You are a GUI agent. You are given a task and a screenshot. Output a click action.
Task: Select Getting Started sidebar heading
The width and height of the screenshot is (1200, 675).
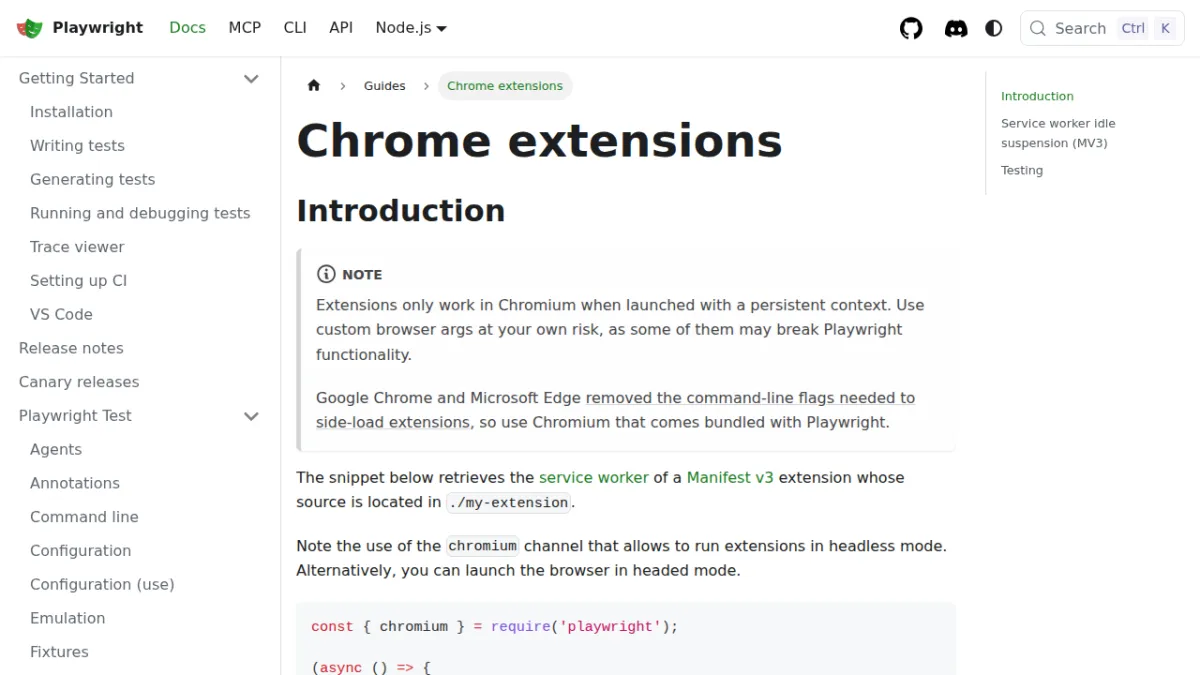(x=76, y=78)
